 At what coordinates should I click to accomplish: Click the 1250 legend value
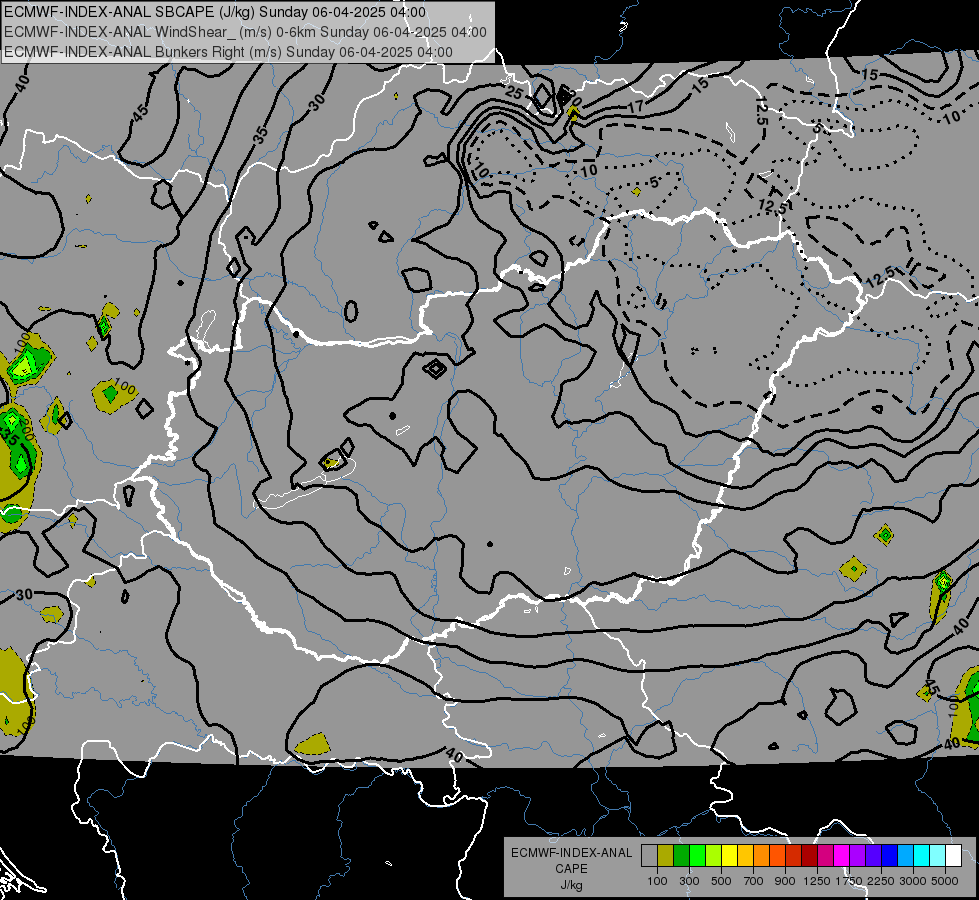click(x=817, y=881)
